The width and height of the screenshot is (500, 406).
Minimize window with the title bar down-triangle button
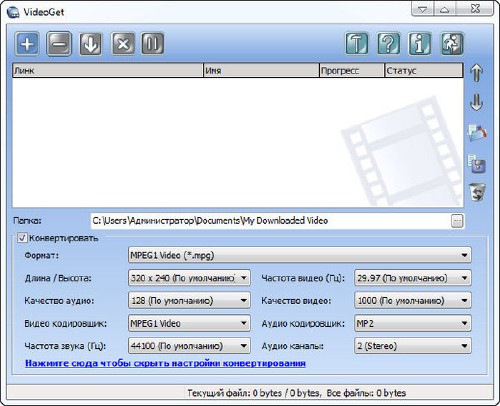[423, 9]
